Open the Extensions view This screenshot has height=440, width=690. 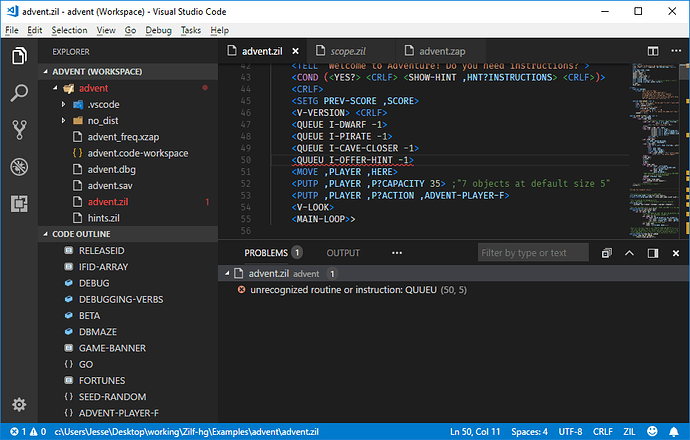point(19,204)
